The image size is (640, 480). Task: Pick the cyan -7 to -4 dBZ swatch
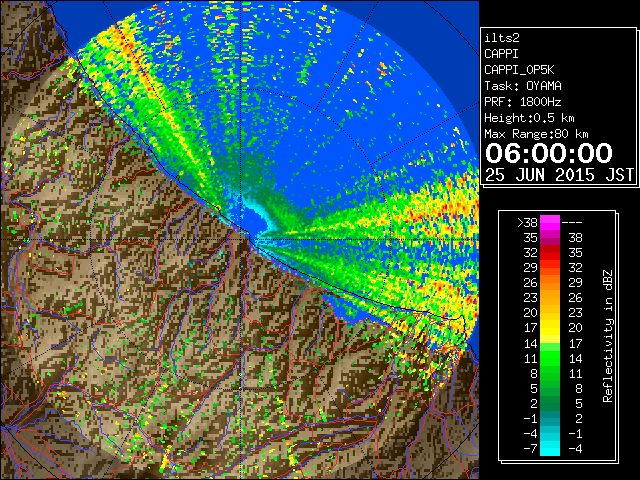550,449
